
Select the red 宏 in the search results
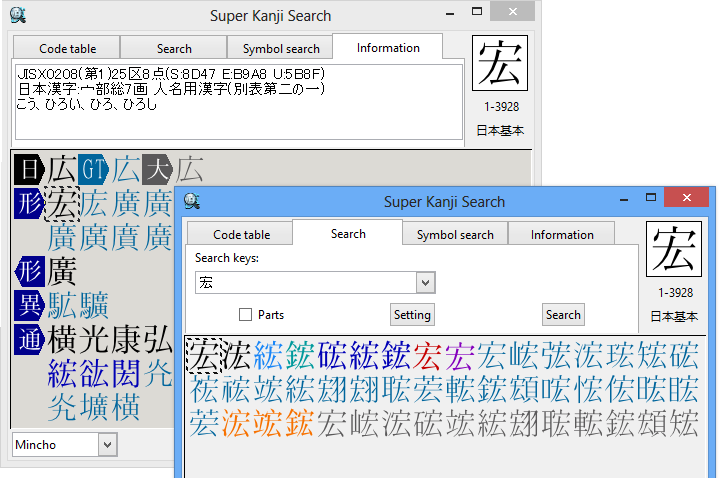click(427, 355)
